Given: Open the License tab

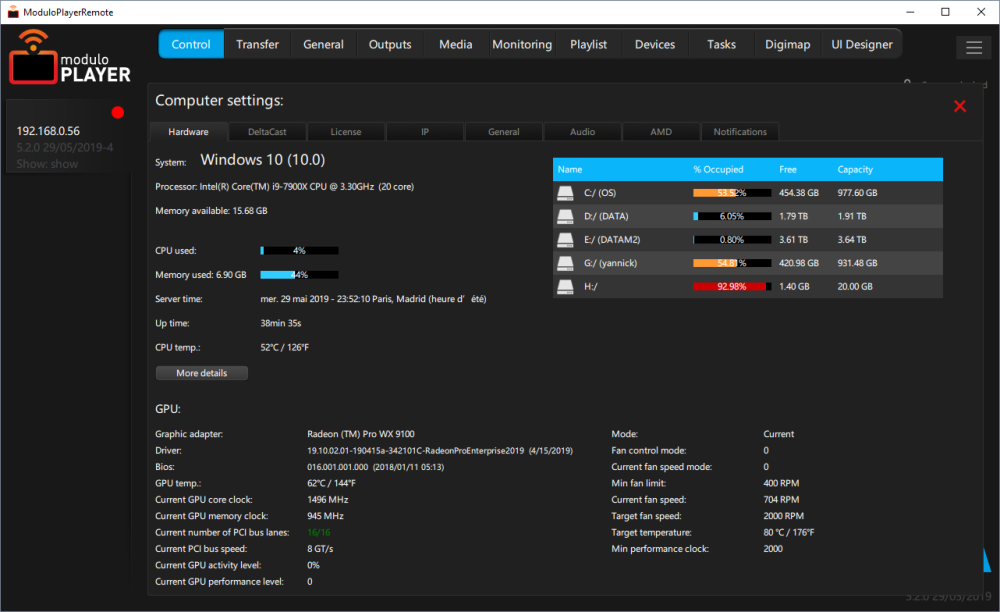Looking at the screenshot, I should [x=346, y=132].
